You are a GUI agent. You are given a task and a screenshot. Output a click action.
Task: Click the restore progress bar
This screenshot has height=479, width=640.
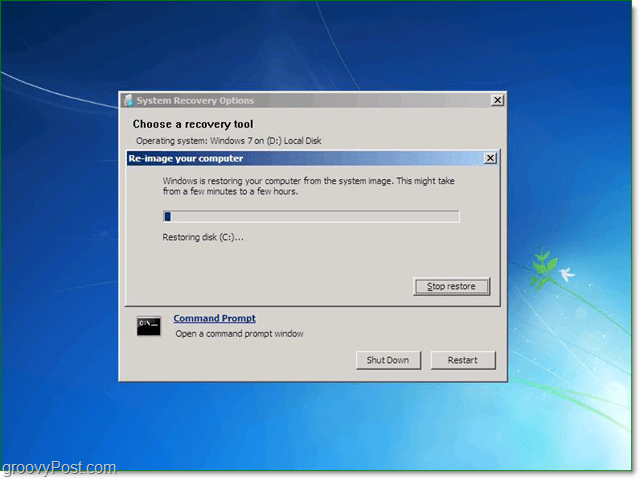click(x=311, y=216)
